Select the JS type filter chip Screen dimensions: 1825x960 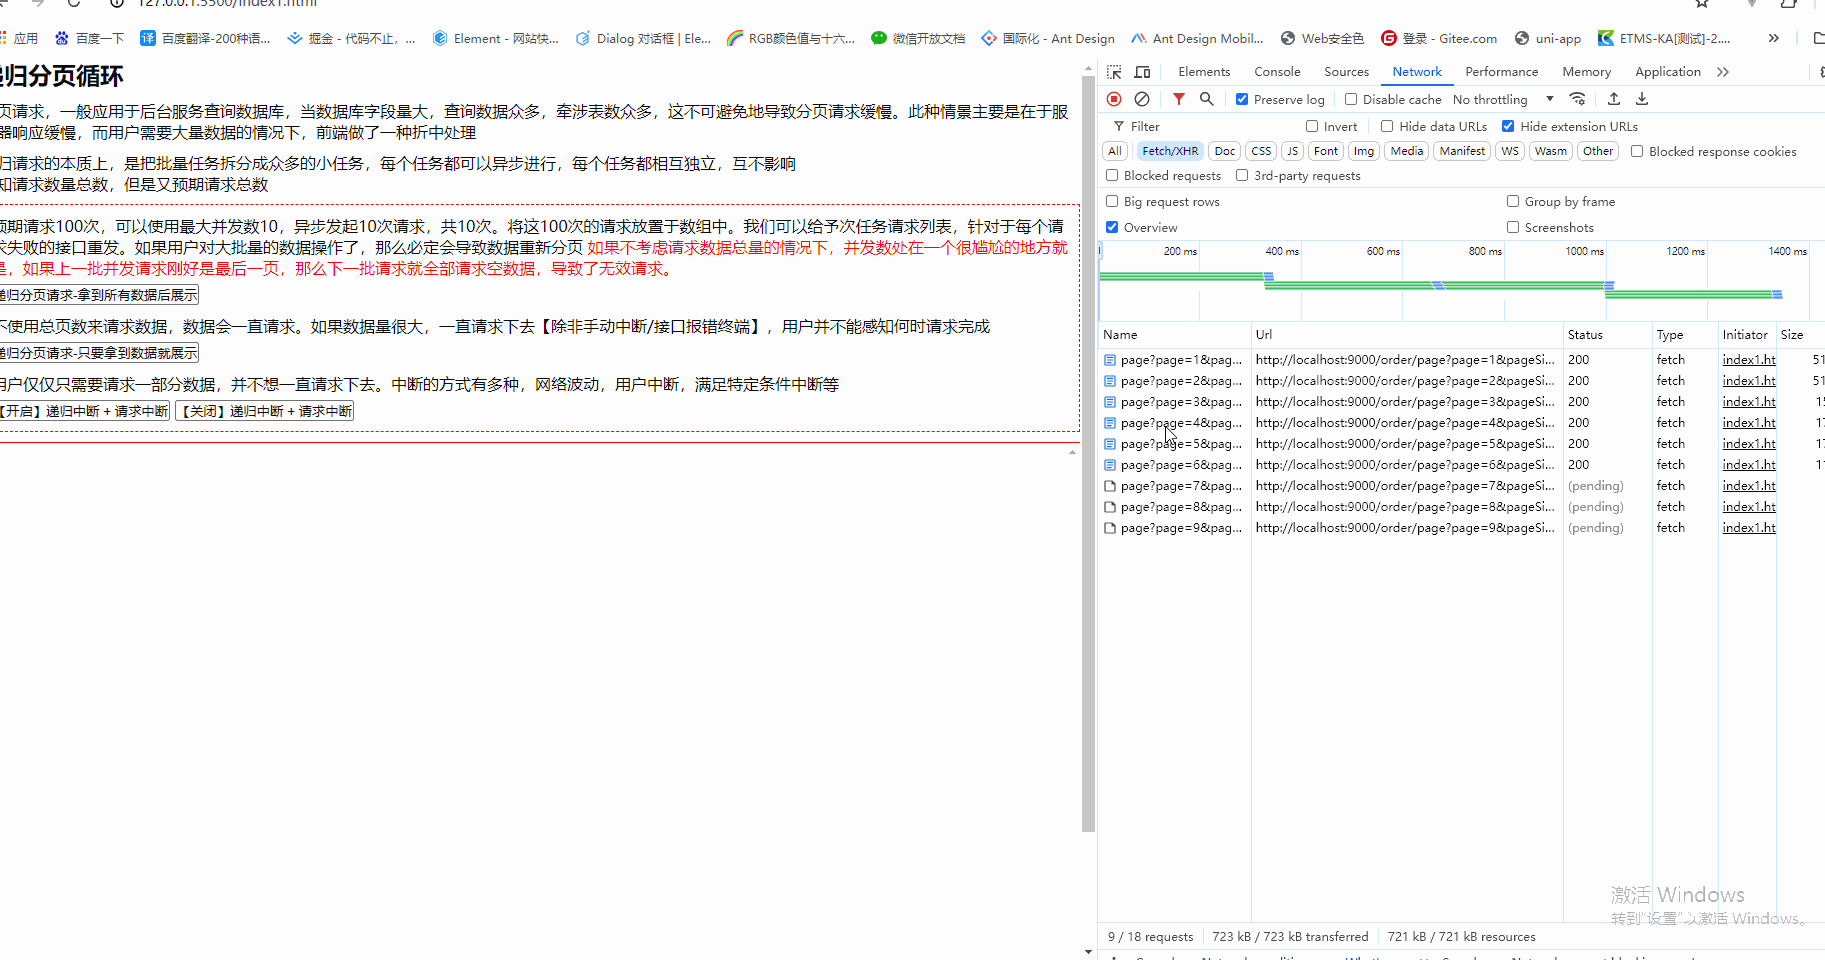coord(1293,151)
